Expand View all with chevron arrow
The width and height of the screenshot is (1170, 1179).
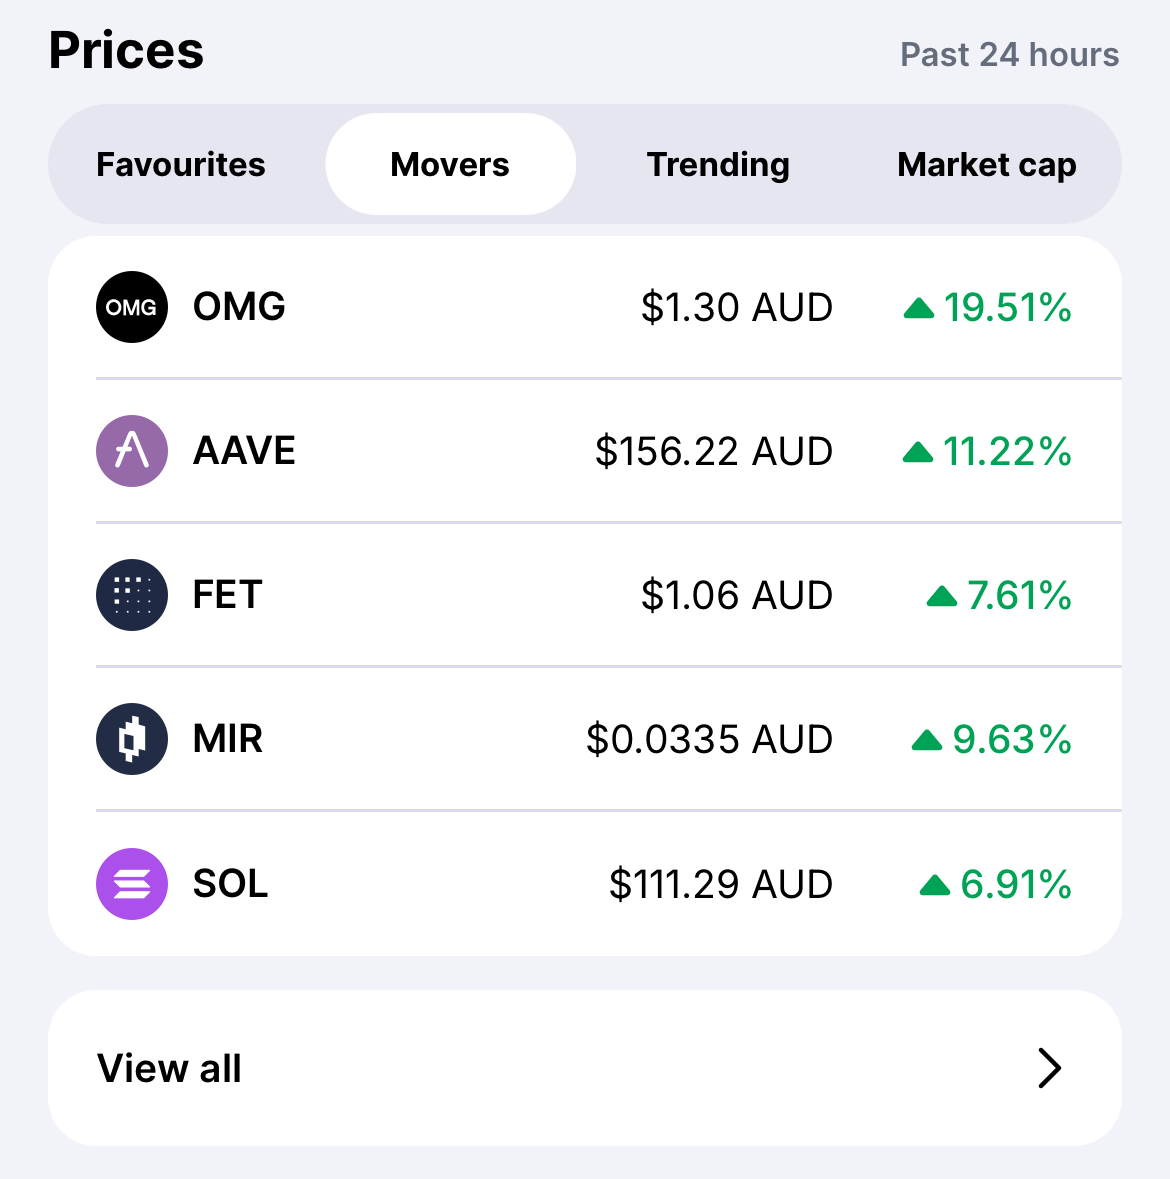(x=1050, y=1068)
